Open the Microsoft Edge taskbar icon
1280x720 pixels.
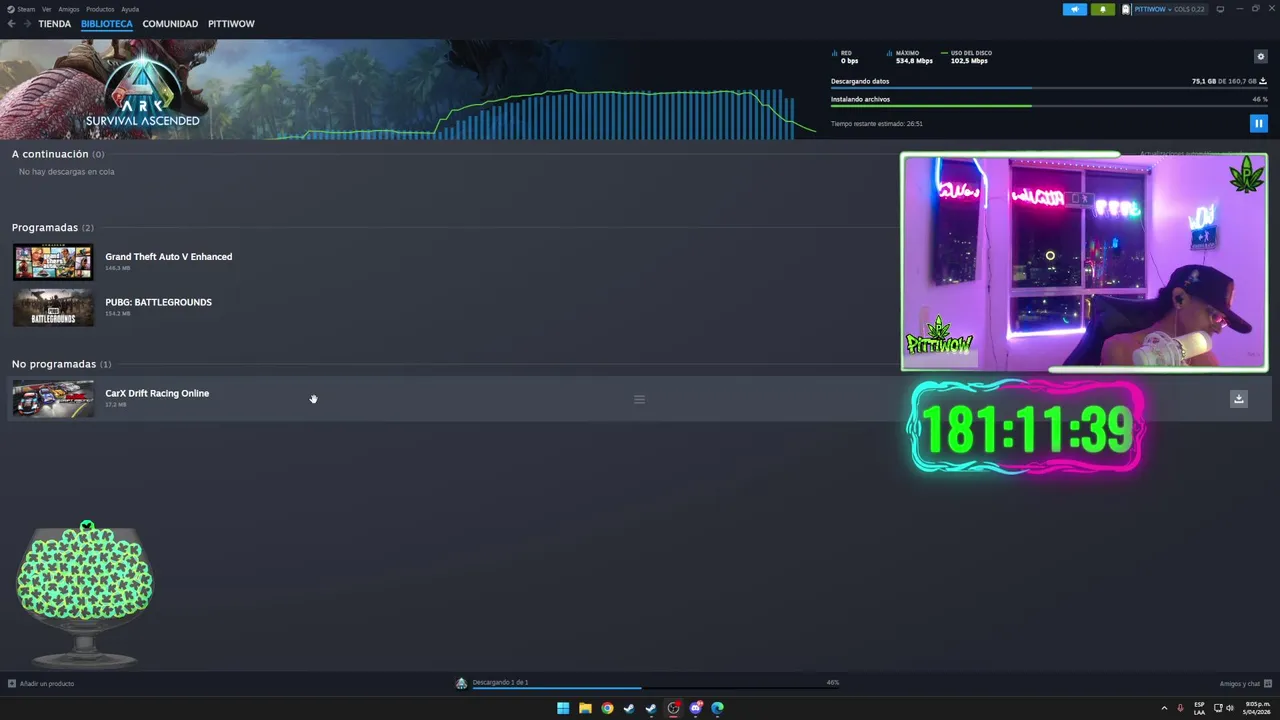717,708
